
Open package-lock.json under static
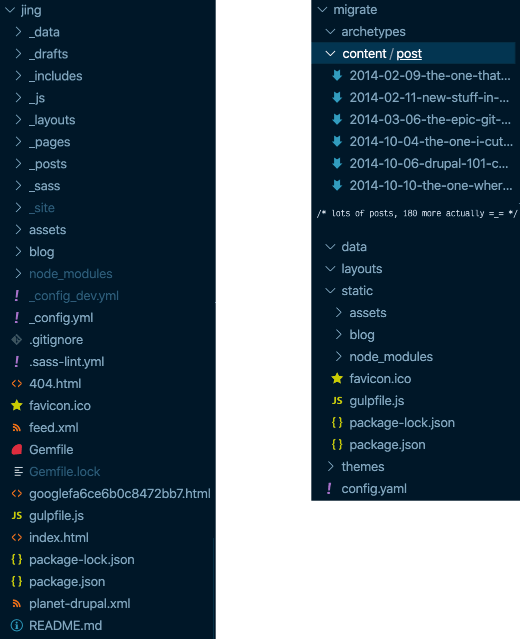pyautogui.click(x=402, y=423)
